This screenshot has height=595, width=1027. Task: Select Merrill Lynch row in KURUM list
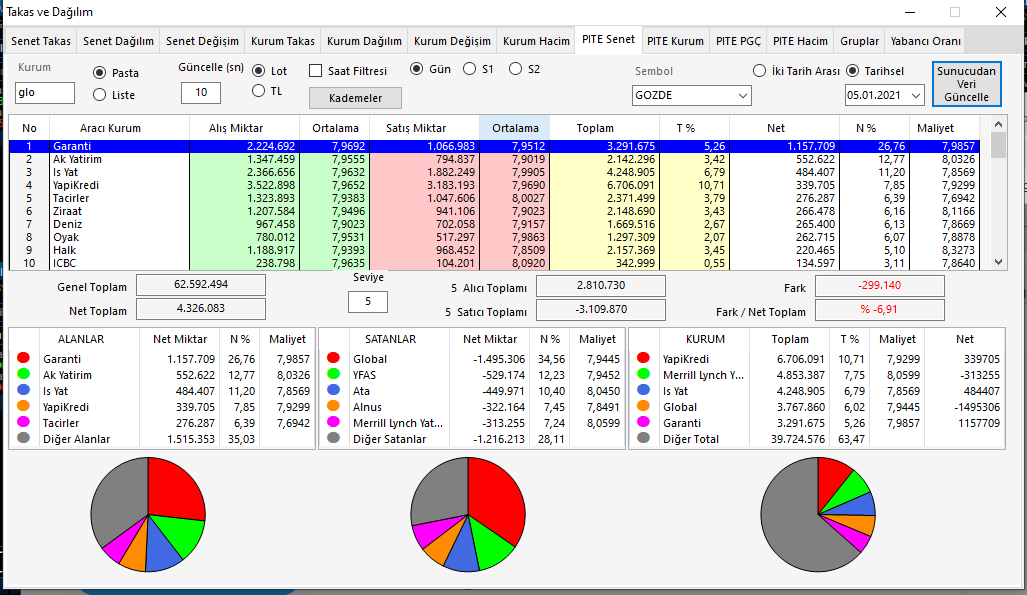pyautogui.click(x=817, y=375)
